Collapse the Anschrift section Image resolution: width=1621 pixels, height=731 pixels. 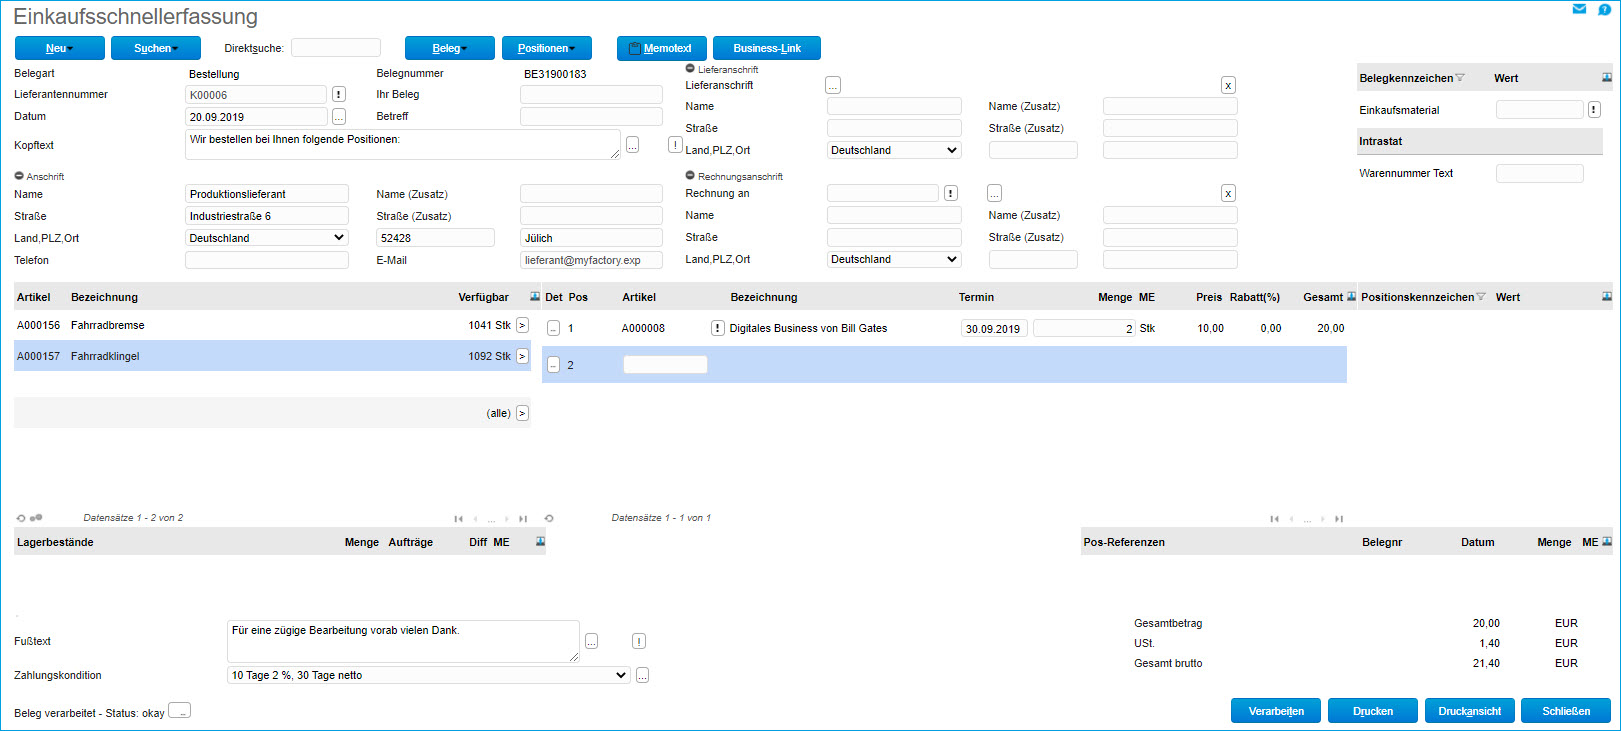19,176
